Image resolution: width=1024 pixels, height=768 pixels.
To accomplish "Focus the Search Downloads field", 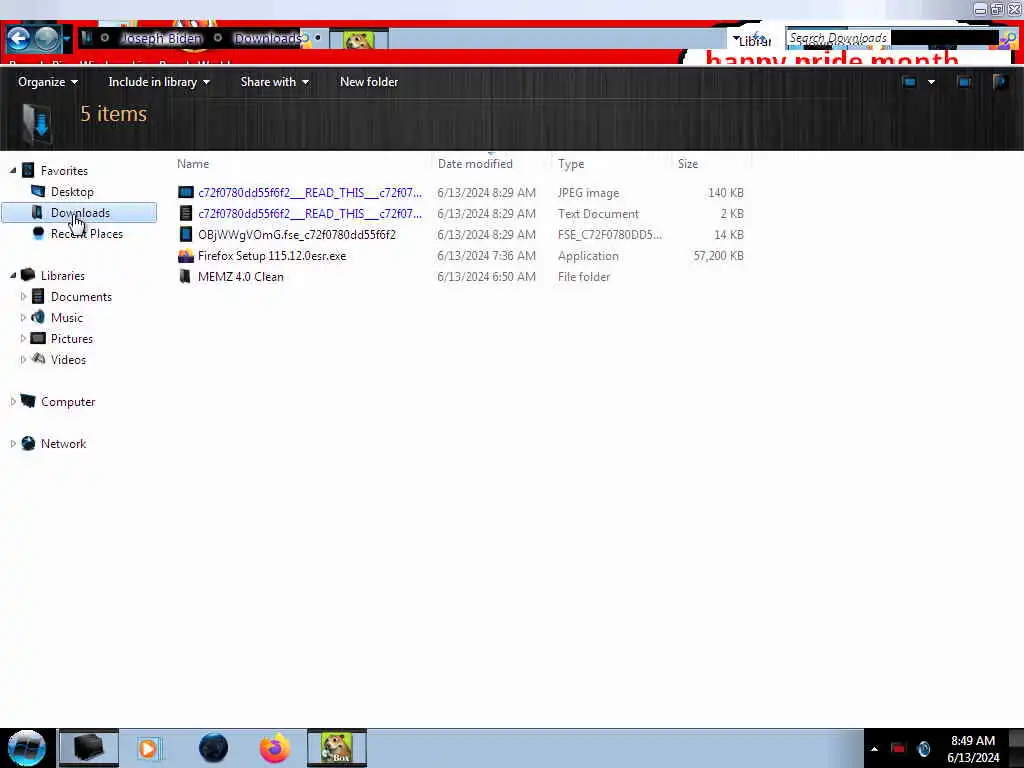I will pyautogui.click(x=893, y=39).
